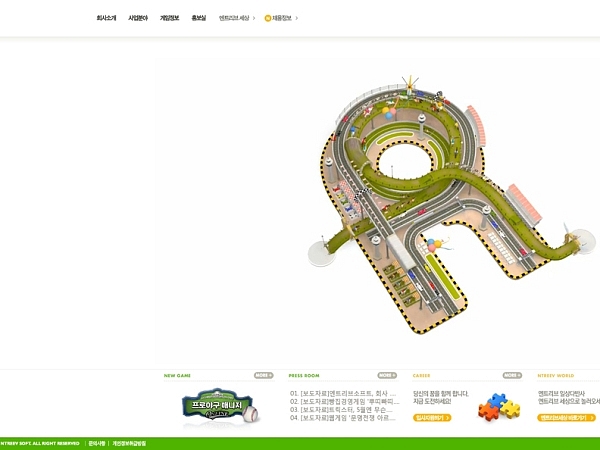Click the colorful puzzle pieces icon

click(x=498, y=406)
